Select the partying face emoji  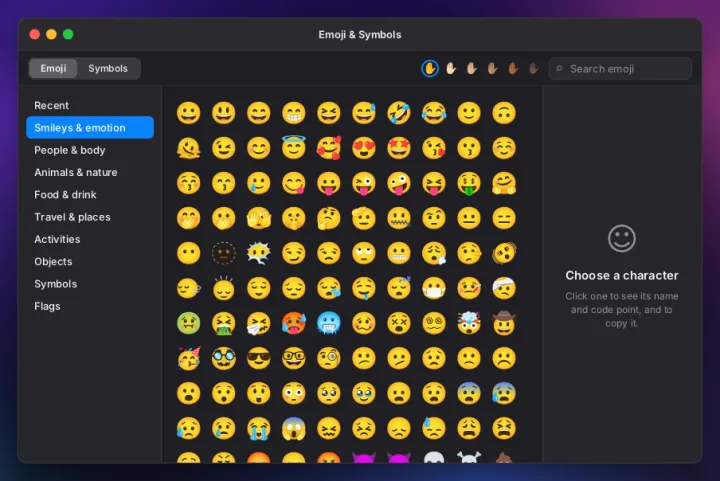pos(188,358)
